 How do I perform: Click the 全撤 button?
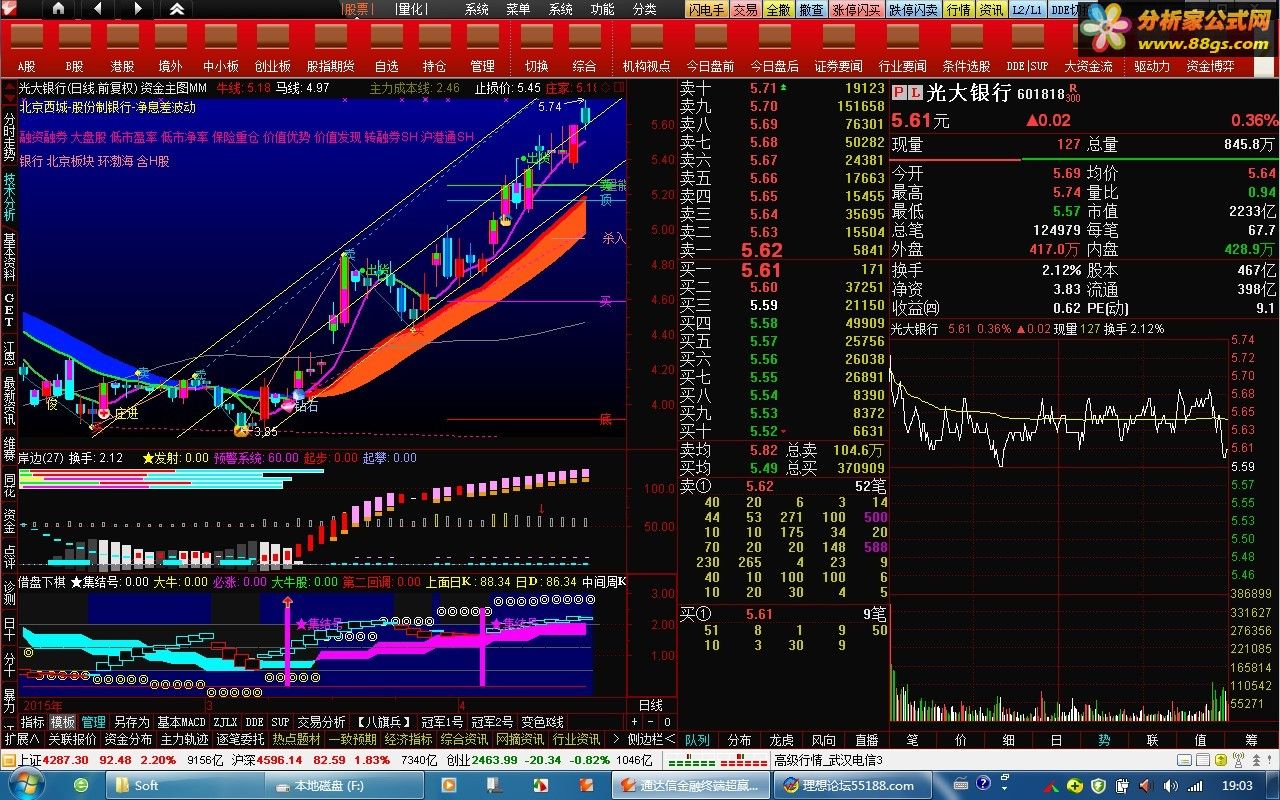tap(778, 9)
